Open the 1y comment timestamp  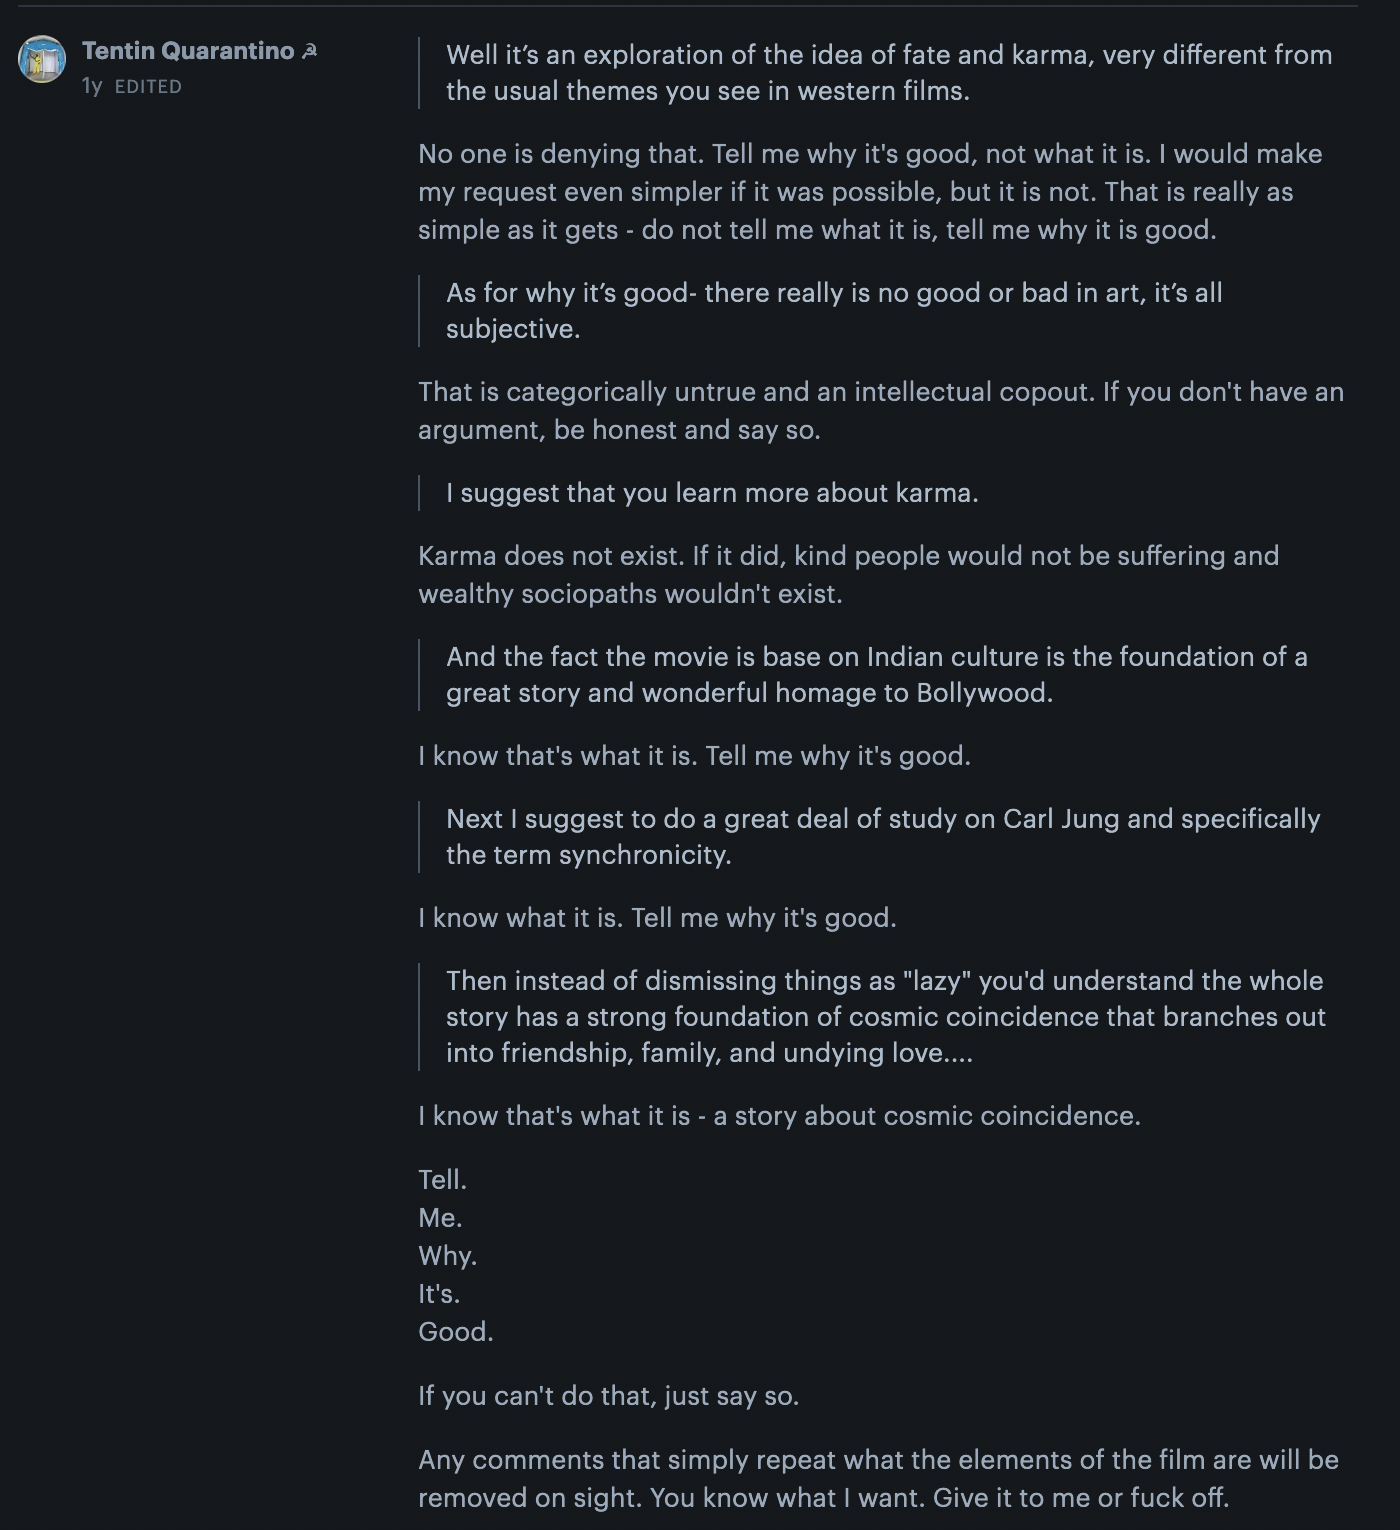click(x=92, y=86)
